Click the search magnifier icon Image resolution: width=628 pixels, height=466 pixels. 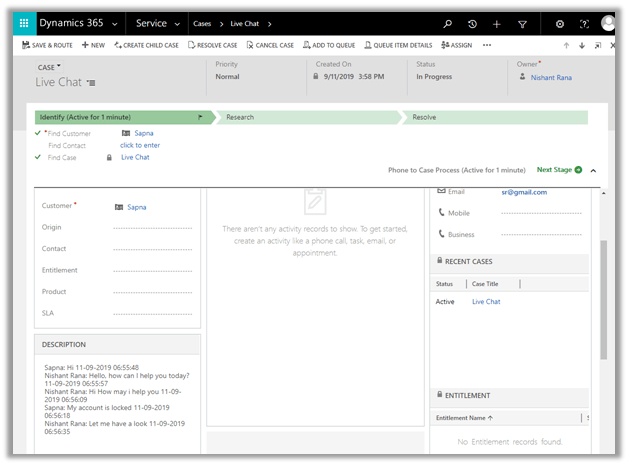click(447, 23)
